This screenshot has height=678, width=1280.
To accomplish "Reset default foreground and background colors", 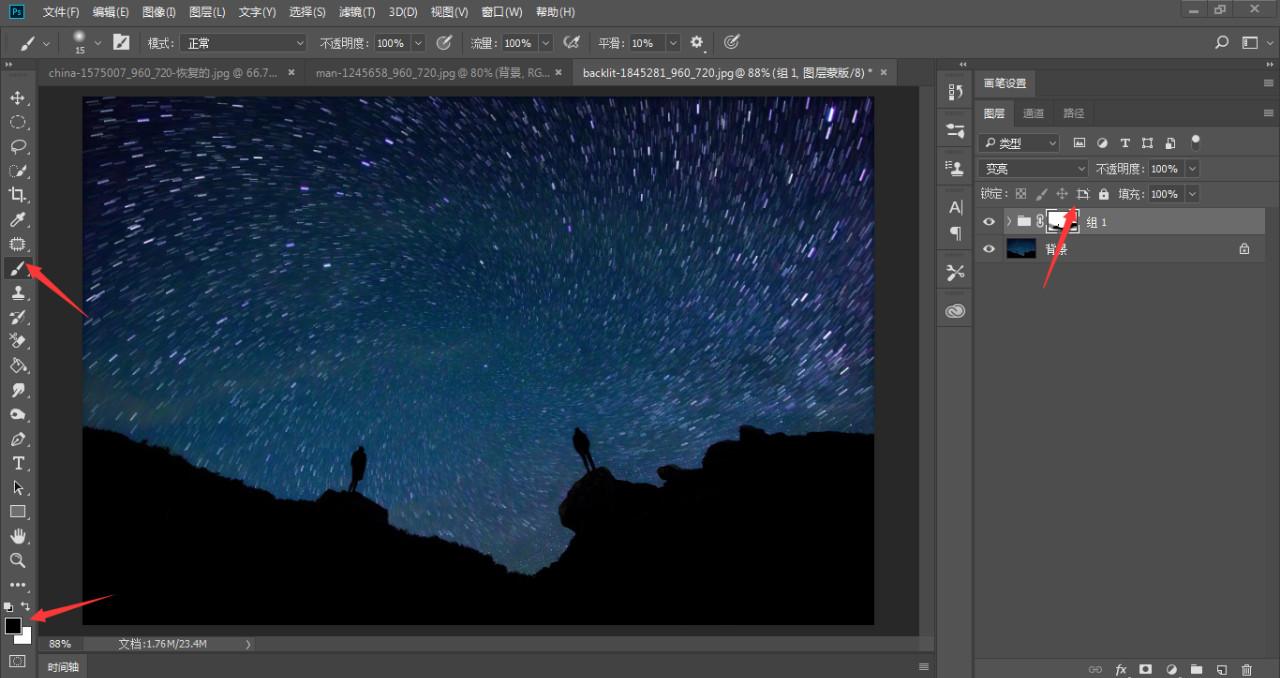I will click(x=9, y=606).
